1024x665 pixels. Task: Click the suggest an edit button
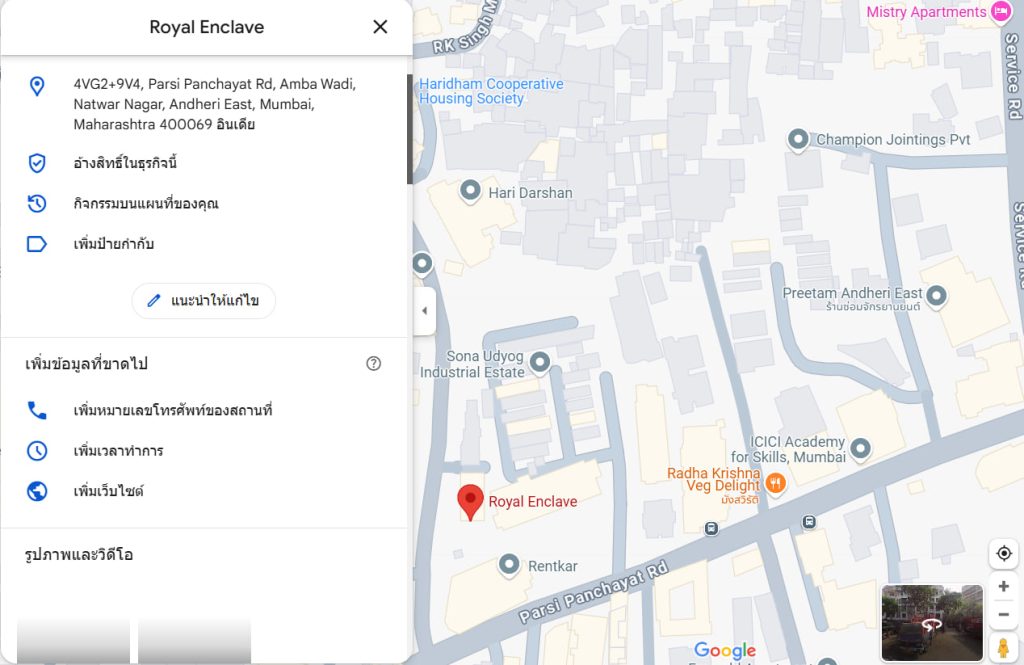coord(203,300)
